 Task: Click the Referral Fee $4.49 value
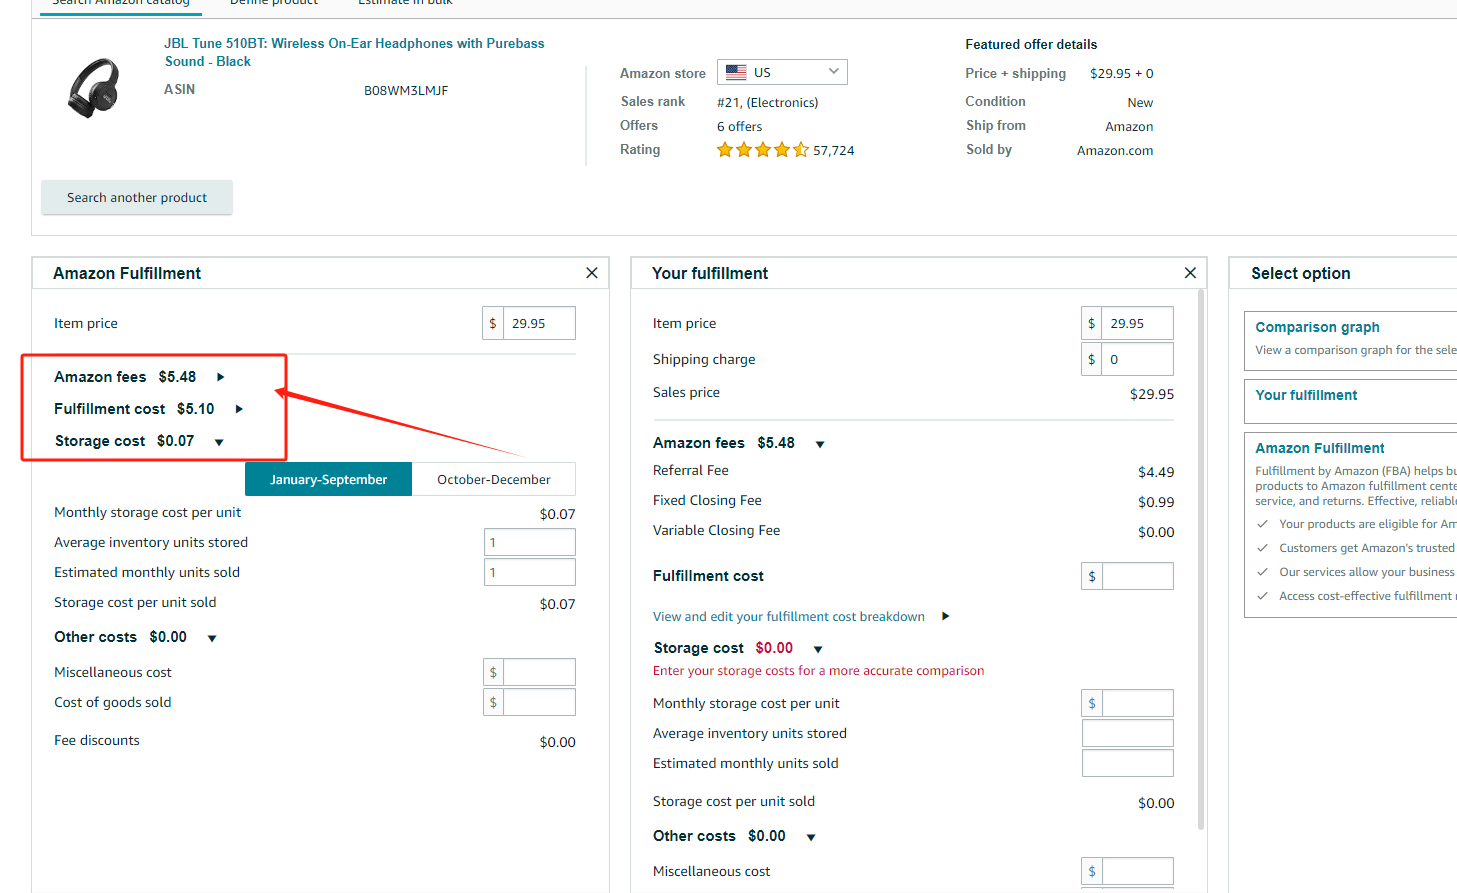click(x=1156, y=472)
